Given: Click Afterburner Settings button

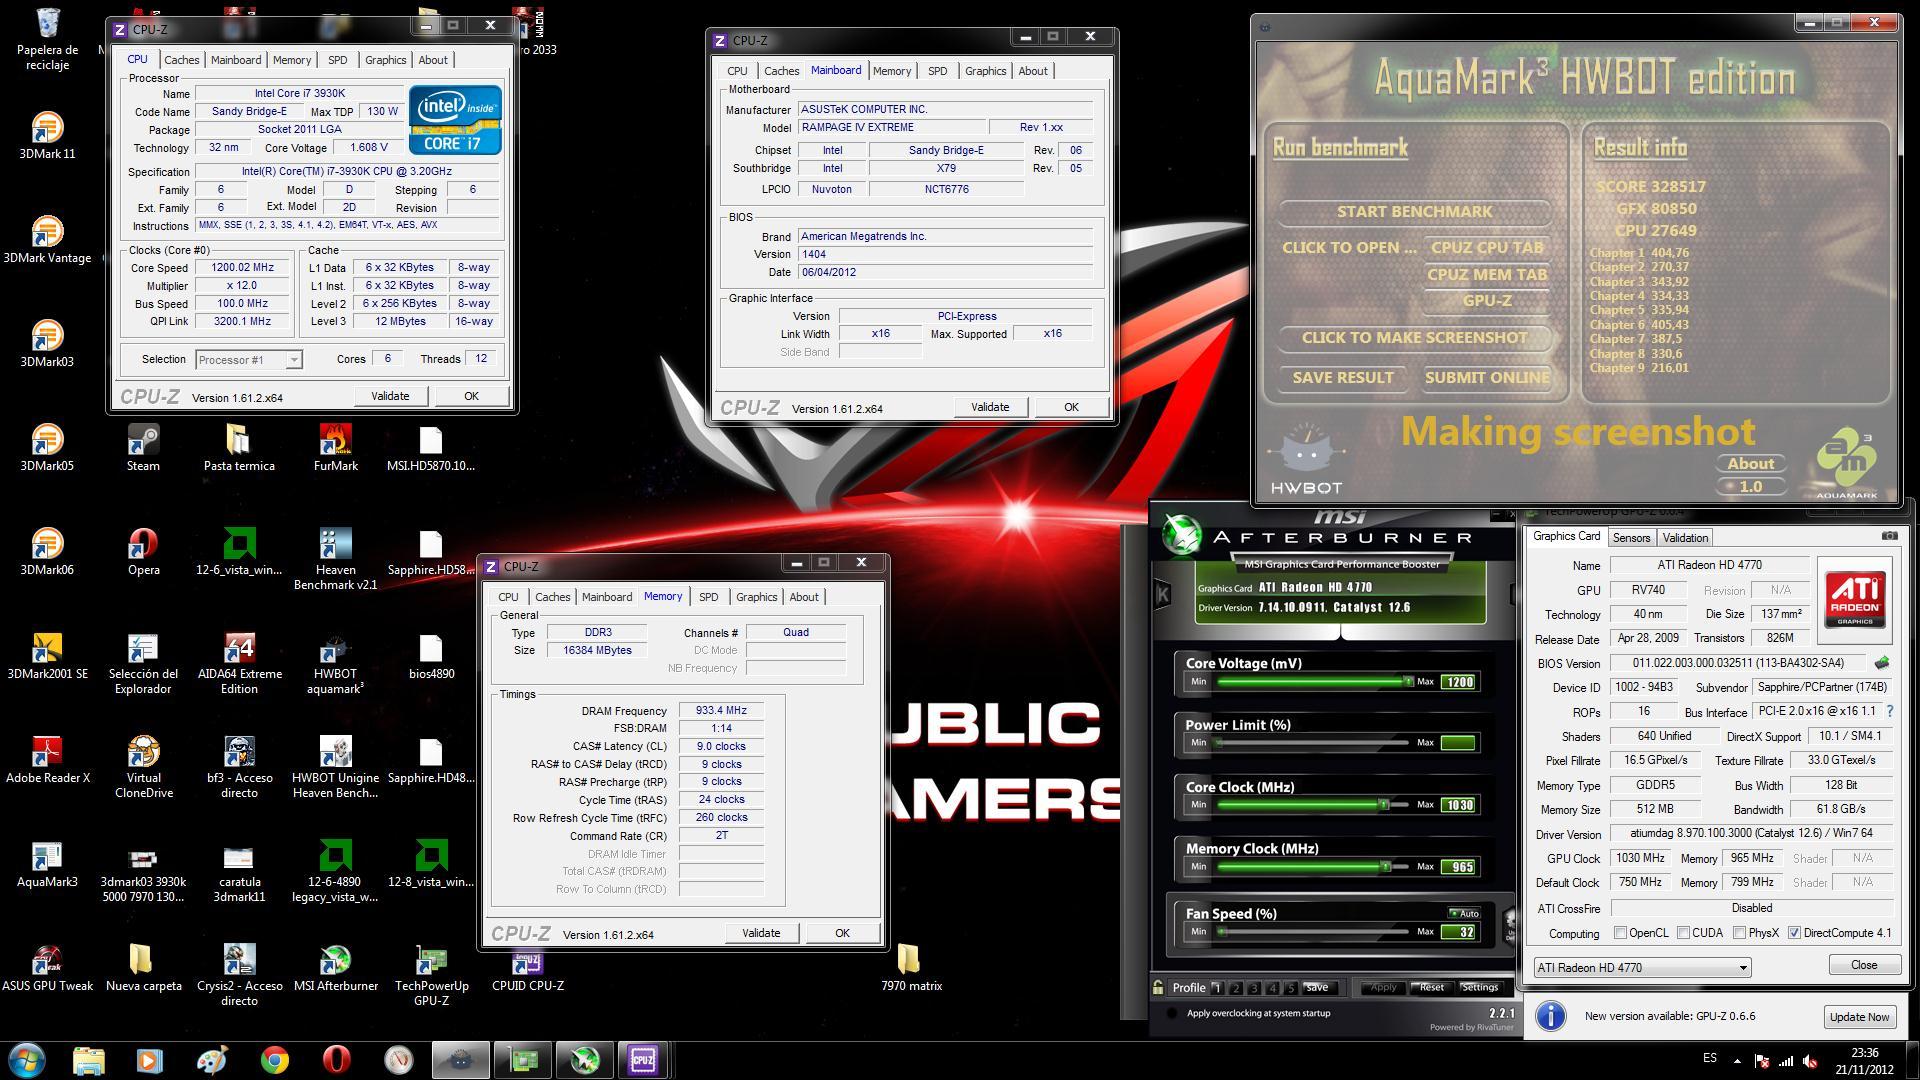Looking at the screenshot, I should click(1479, 988).
